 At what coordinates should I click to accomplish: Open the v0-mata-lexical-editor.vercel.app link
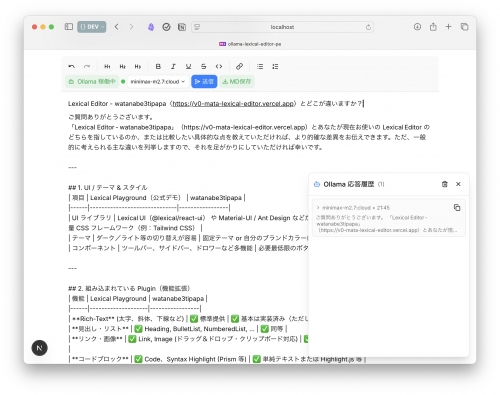pyautogui.click(x=233, y=104)
